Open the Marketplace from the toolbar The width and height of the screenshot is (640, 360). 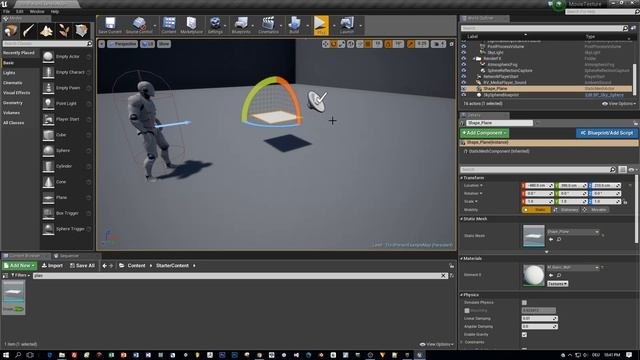tap(191, 25)
